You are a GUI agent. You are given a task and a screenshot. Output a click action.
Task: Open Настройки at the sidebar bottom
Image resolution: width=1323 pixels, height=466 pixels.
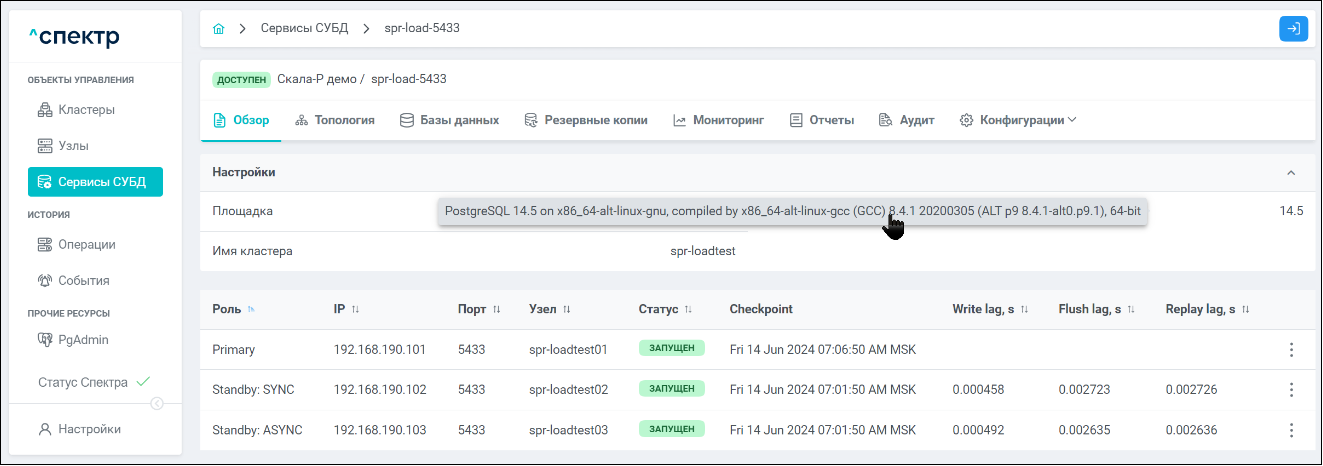point(89,429)
